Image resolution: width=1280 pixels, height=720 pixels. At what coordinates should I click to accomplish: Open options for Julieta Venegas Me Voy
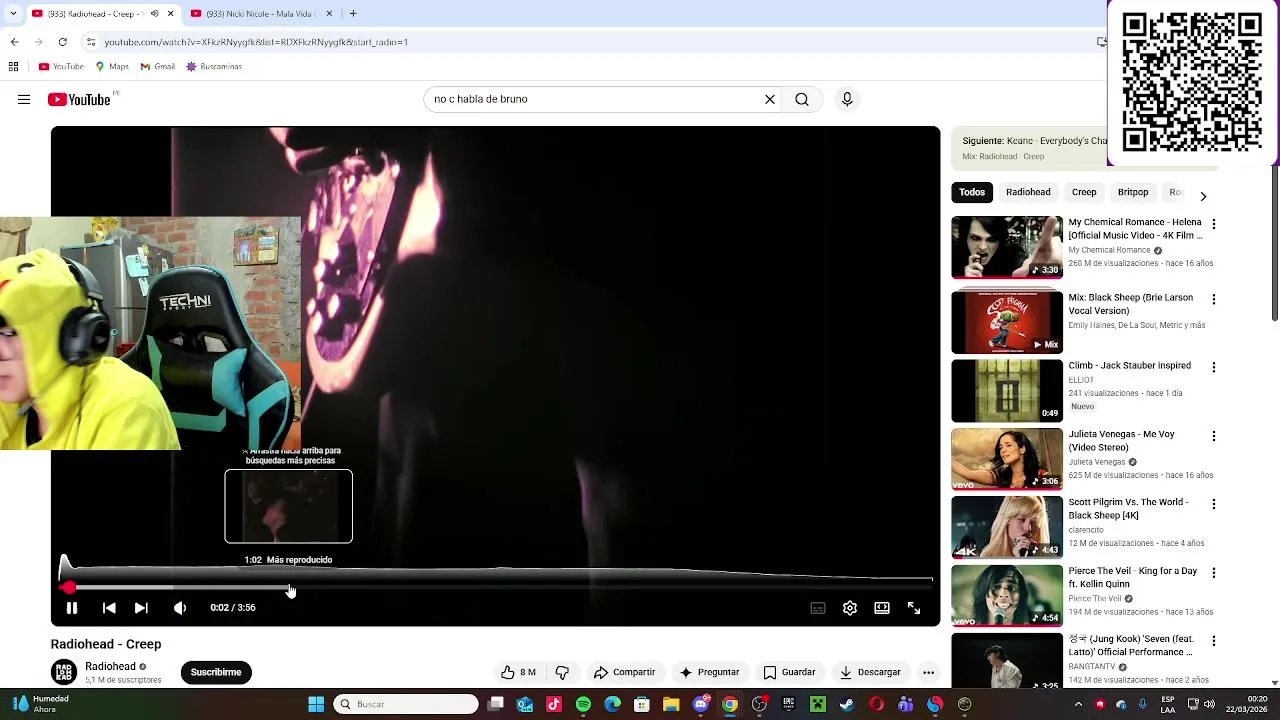tap(1214, 436)
